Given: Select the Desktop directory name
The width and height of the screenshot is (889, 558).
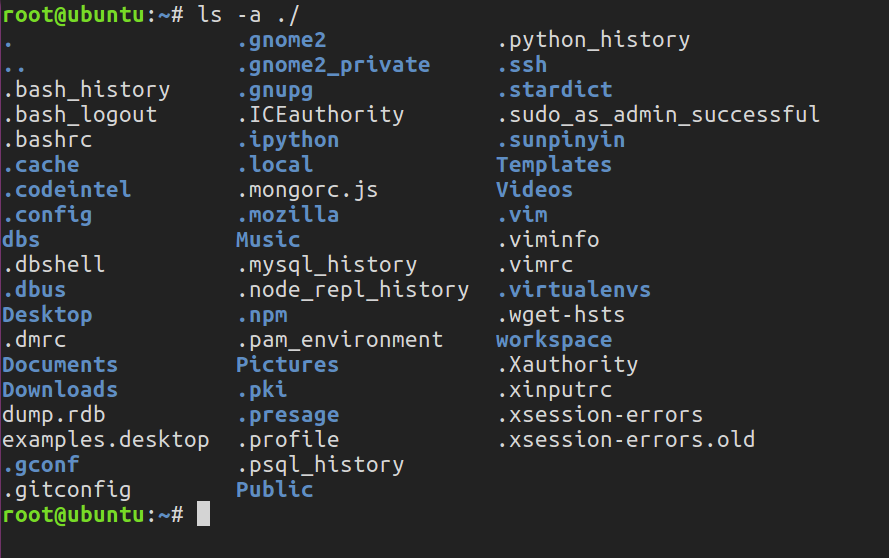Looking at the screenshot, I should [x=47, y=315].
